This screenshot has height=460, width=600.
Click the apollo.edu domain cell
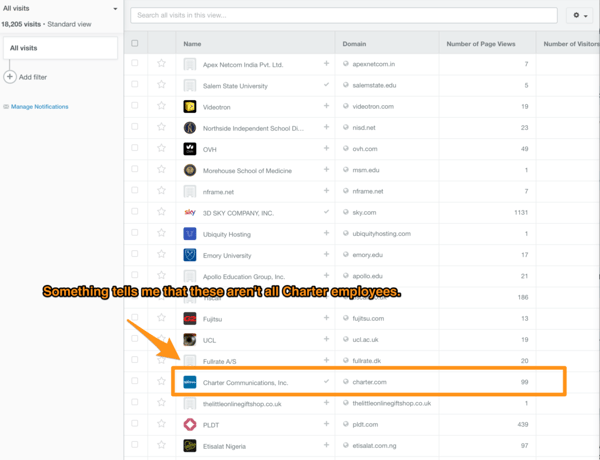367,276
